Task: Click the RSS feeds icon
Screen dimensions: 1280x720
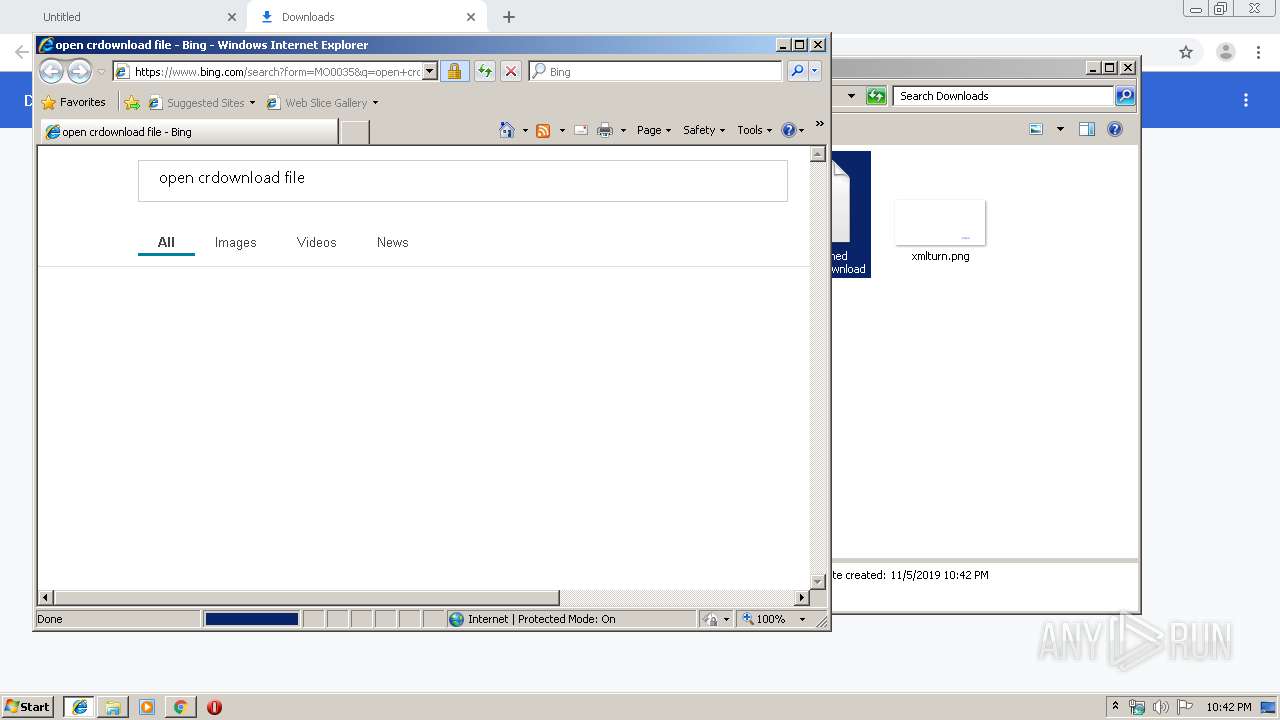Action: click(543, 130)
